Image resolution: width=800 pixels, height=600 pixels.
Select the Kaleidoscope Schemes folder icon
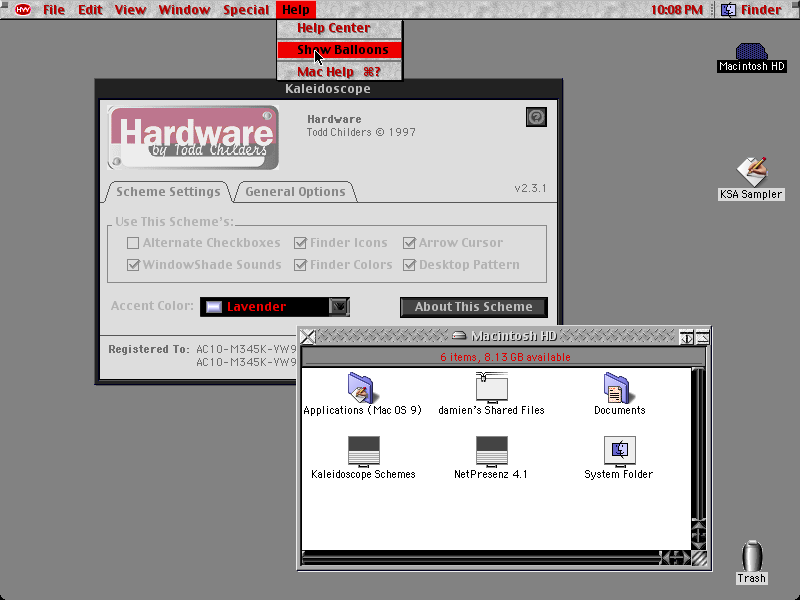pyautogui.click(x=363, y=452)
